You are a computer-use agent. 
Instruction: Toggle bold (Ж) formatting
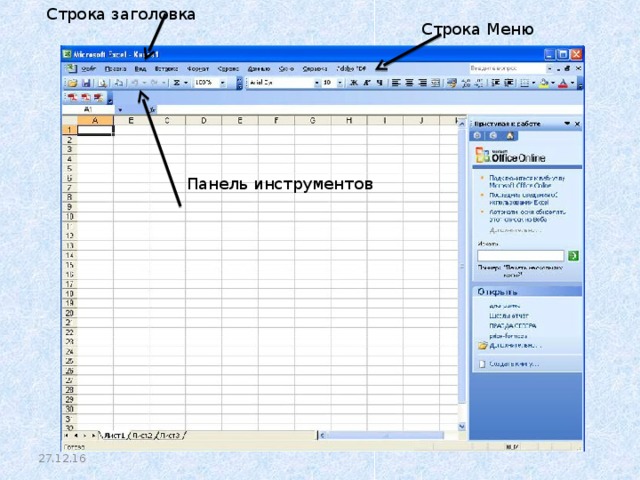pyautogui.click(x=354, y=83)
